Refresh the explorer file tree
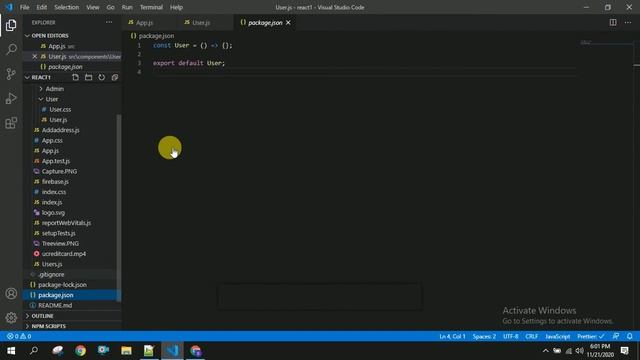The height and width of the screenshot is (360, 640). pos(101,77)
